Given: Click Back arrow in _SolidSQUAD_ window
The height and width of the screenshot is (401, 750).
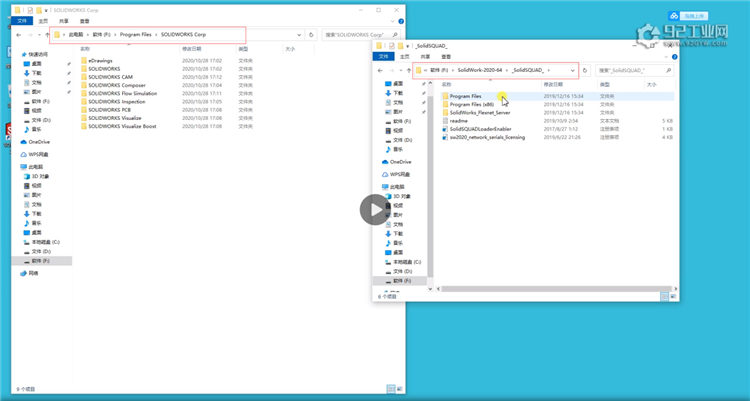Looking at the screenshot, I should (380, 70).
